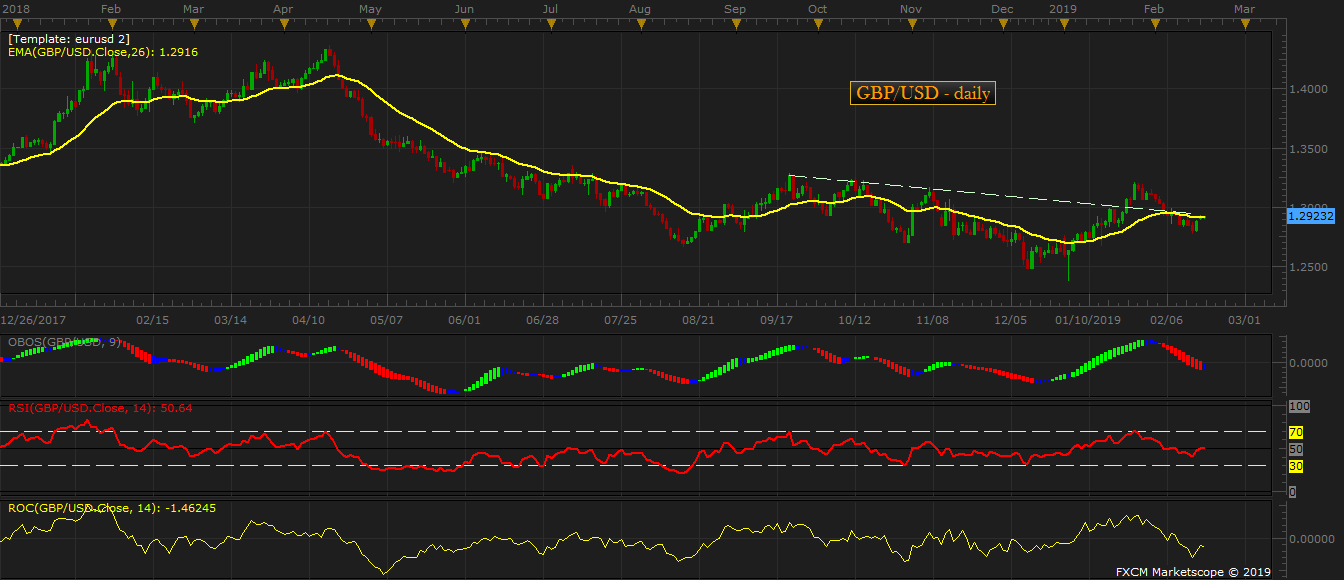The width and height of the screenshot is (1344, 580).
Task: Click the triangle marker under Sep
Action: tap(735, 25)
